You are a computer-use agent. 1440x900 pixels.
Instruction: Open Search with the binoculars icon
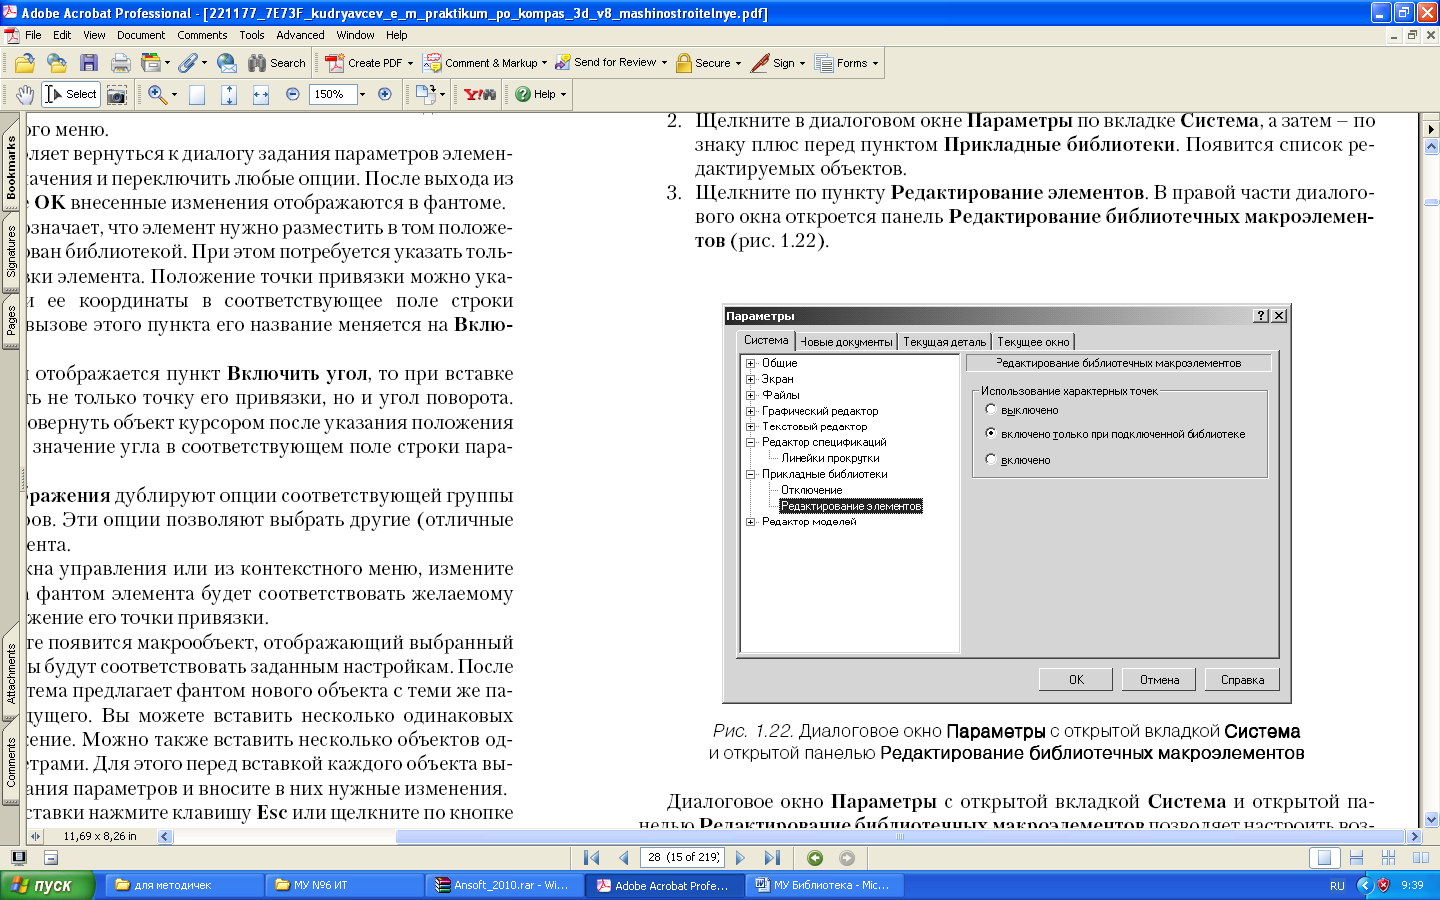click(x=277, y=63)
